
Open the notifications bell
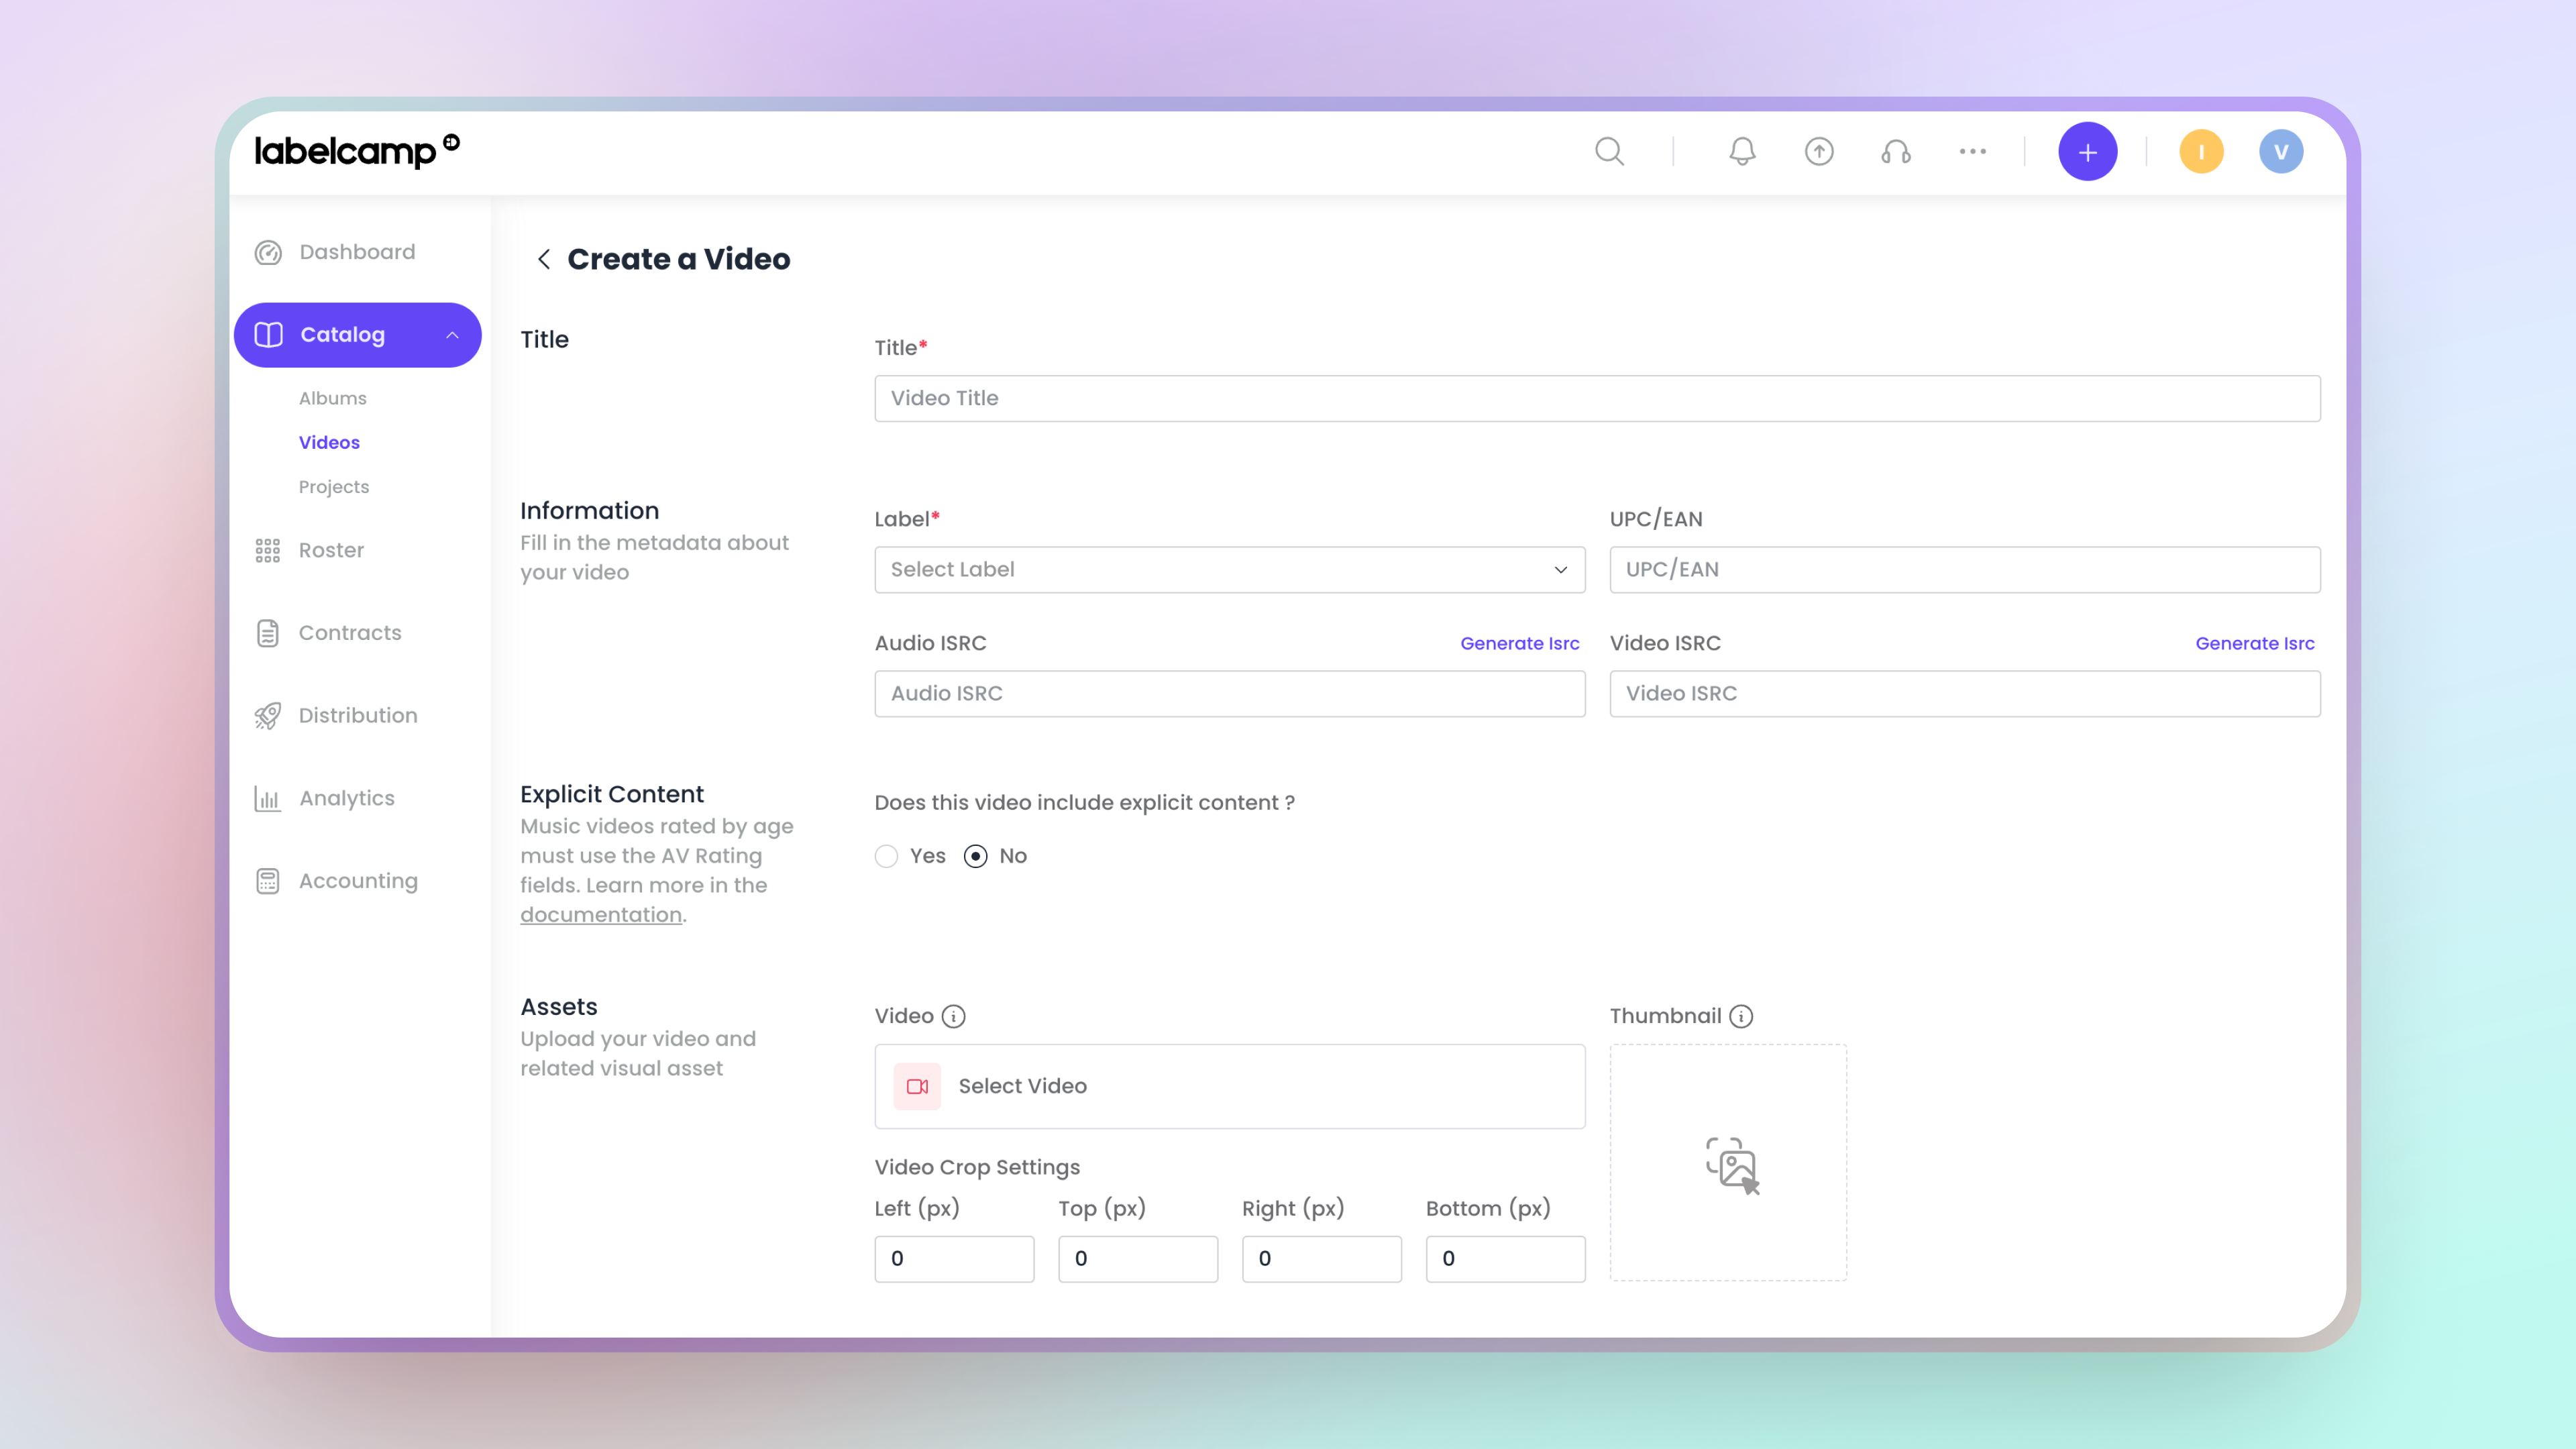coord(1742,152)
